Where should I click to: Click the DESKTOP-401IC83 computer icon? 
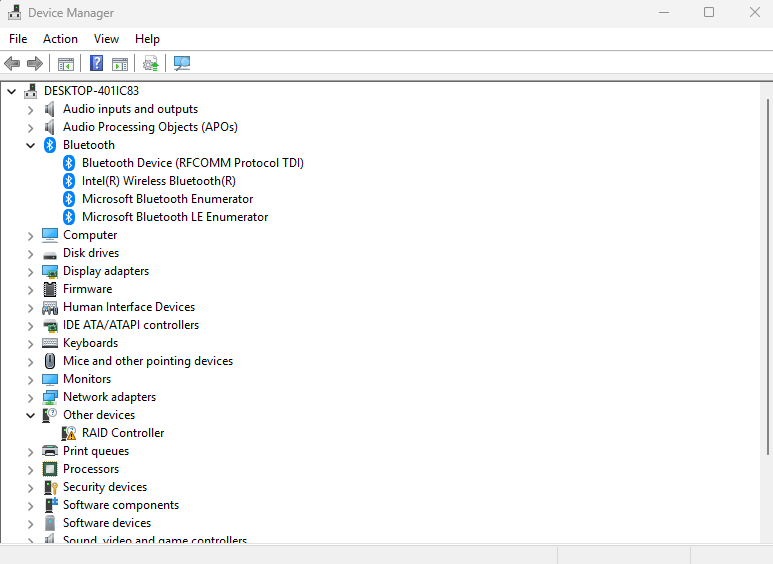coord(31,91)
